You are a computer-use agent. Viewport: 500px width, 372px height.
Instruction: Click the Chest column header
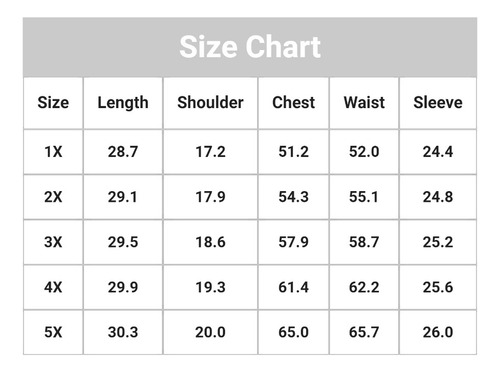coord(293,103)
